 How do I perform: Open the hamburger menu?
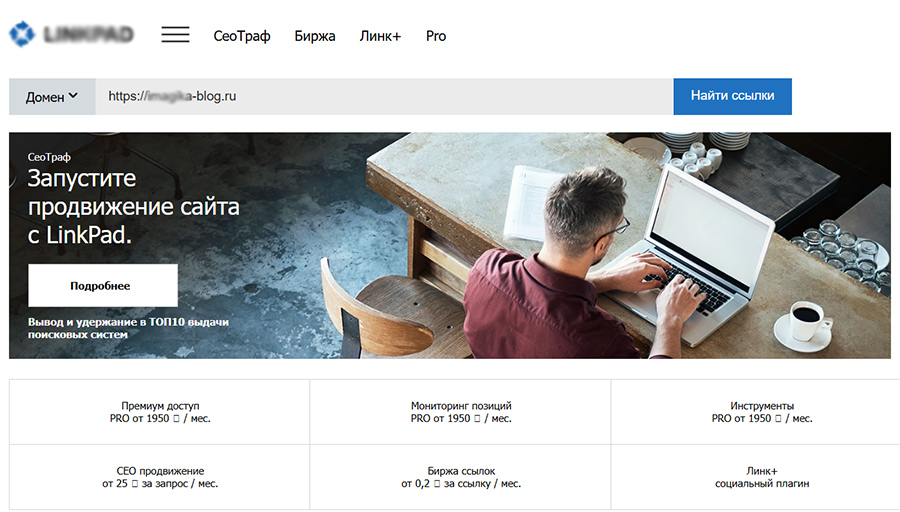pyautogui.click(x=175, y=35)
